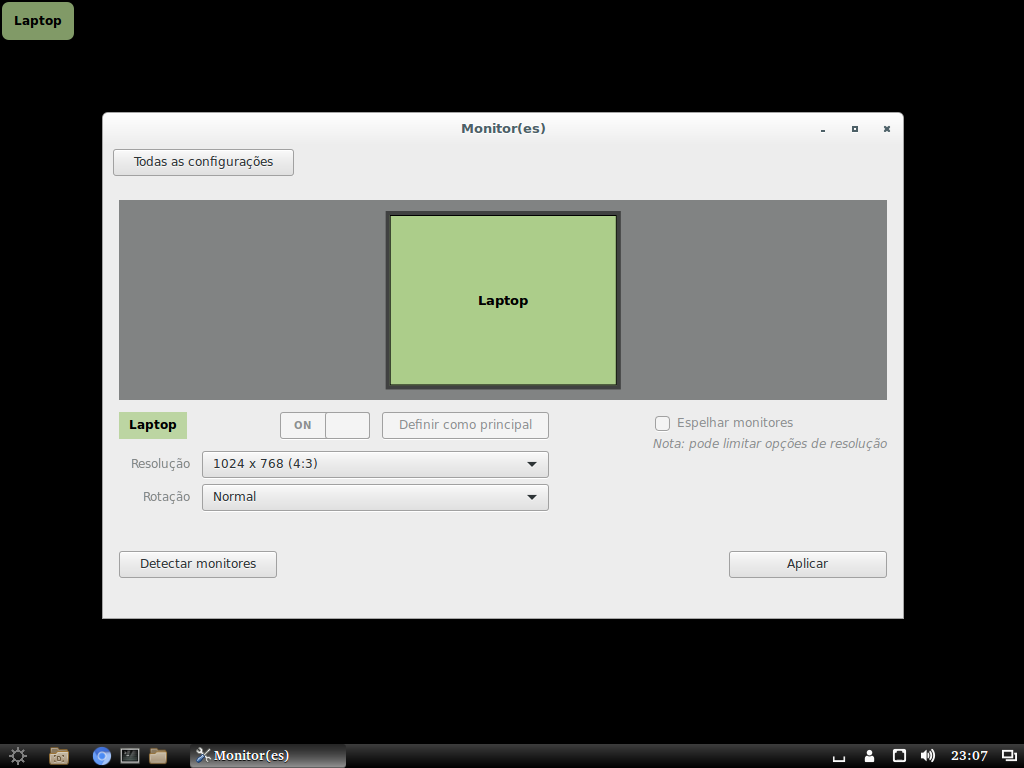Viewport: 1024px width, 768px height.
Task: Open the Chromium browser from the taskbar
Action: pos(101,756)
